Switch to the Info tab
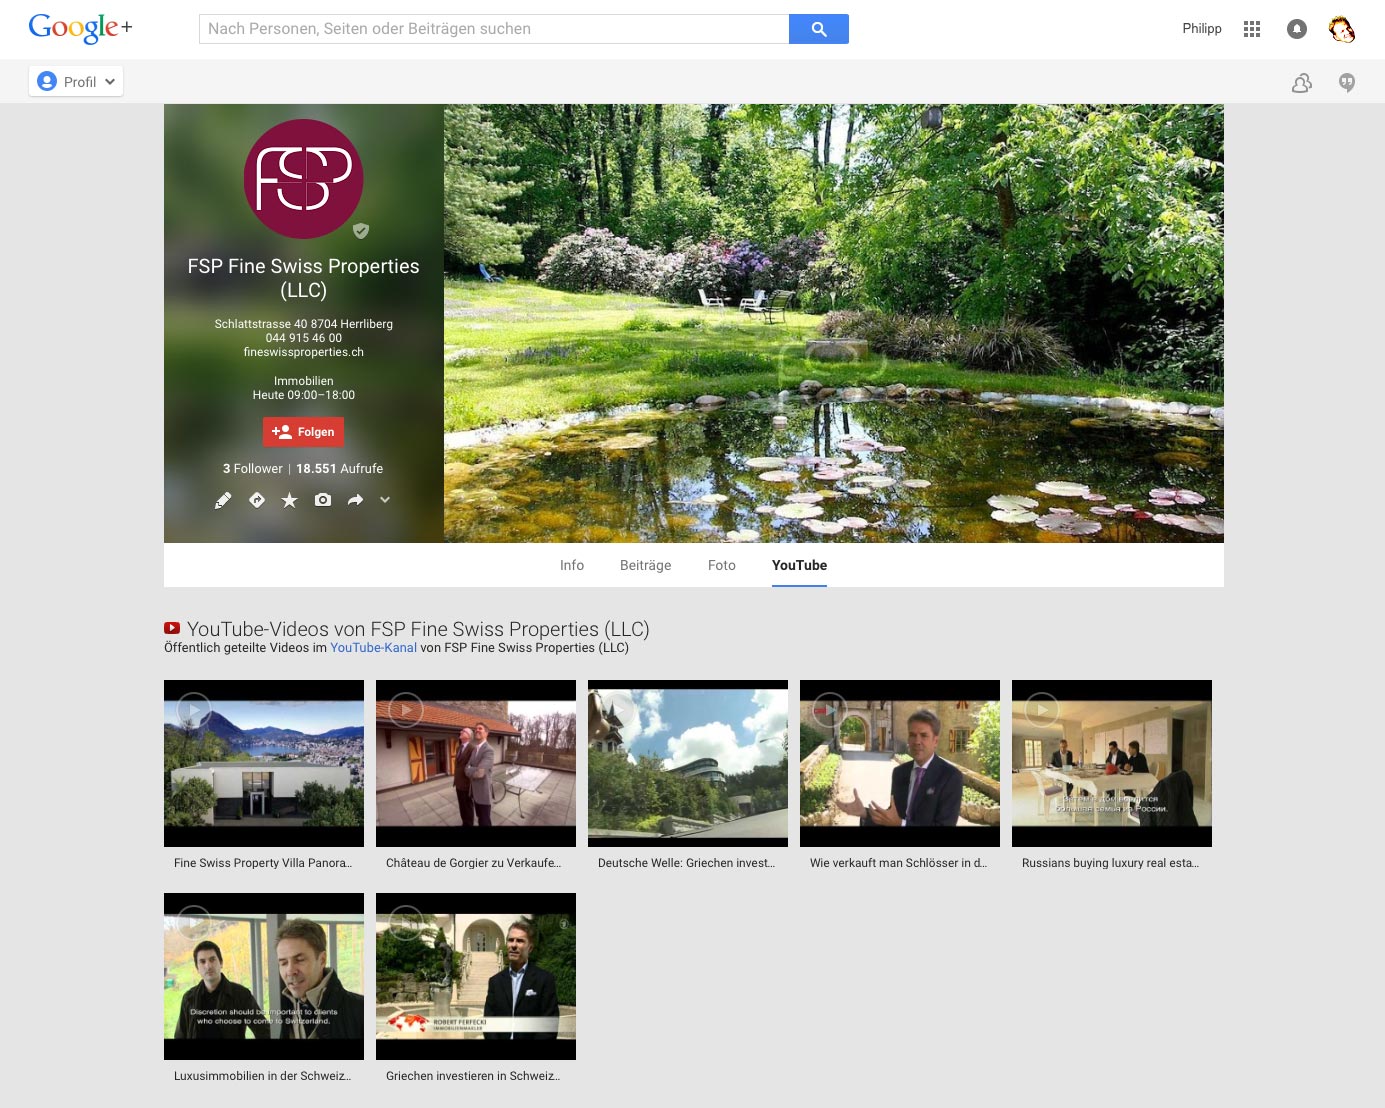1385x1108 pixels. coord(572,565)
